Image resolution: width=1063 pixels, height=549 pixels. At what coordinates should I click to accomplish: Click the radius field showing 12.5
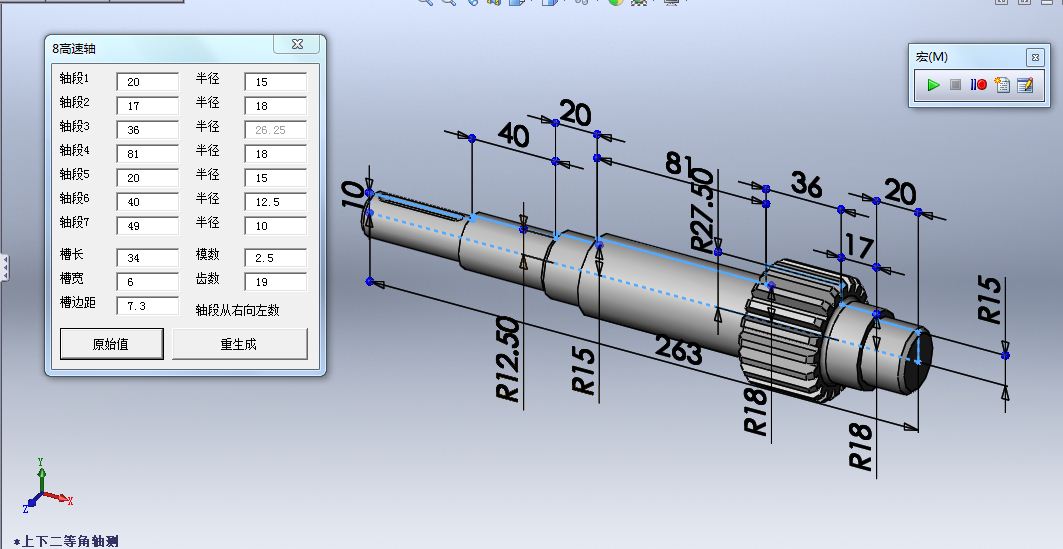tap(275, 202)
